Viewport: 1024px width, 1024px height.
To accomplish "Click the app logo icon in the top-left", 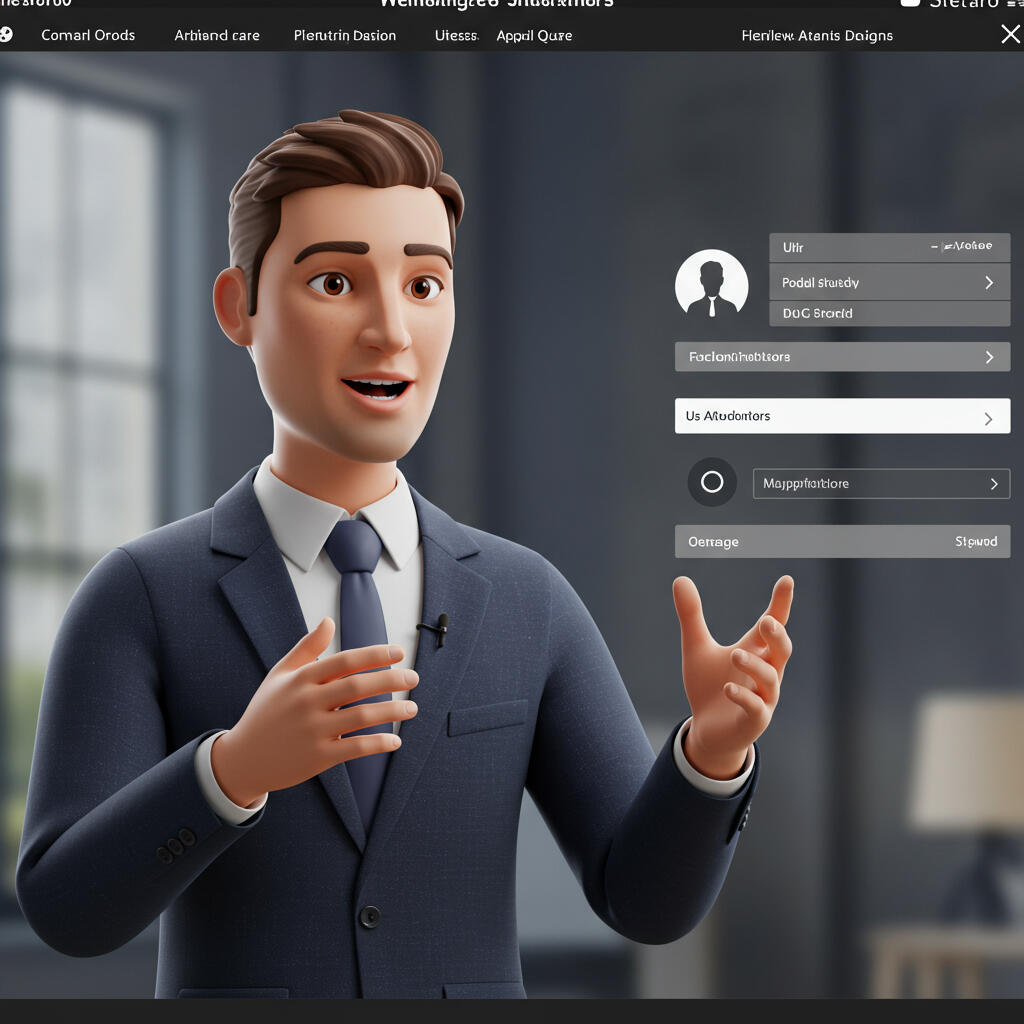I will 6,35.
